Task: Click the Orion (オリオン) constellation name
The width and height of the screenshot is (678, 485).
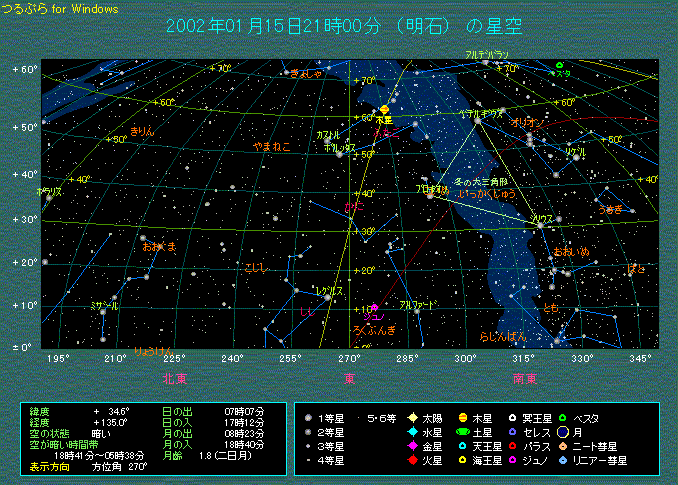Action: click(x=526, y=122)
